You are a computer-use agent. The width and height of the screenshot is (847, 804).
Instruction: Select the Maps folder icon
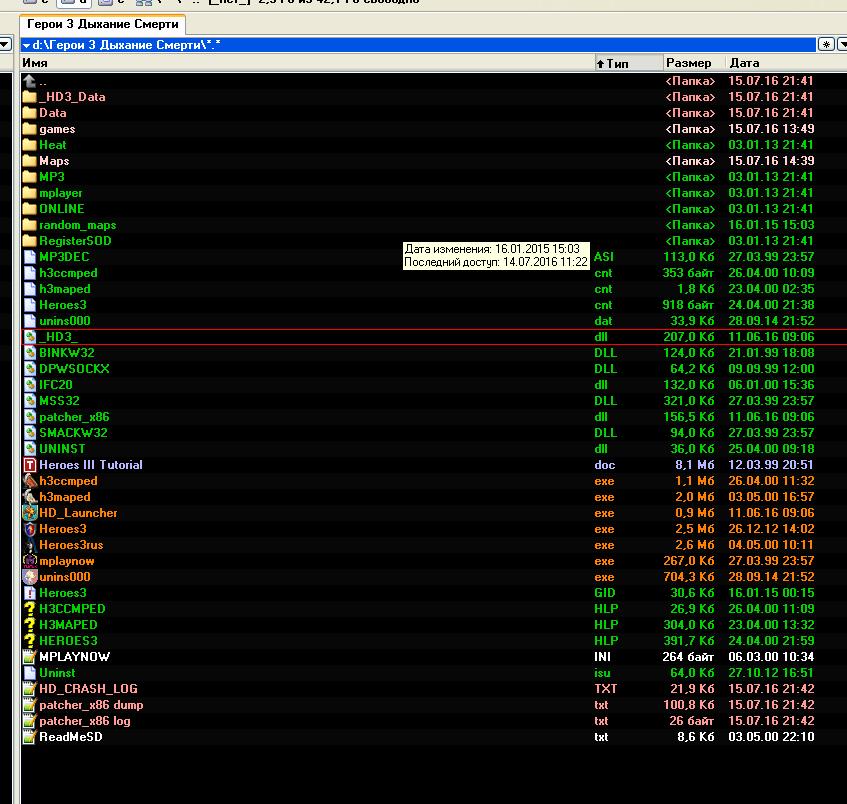click(x=30, y=161)
